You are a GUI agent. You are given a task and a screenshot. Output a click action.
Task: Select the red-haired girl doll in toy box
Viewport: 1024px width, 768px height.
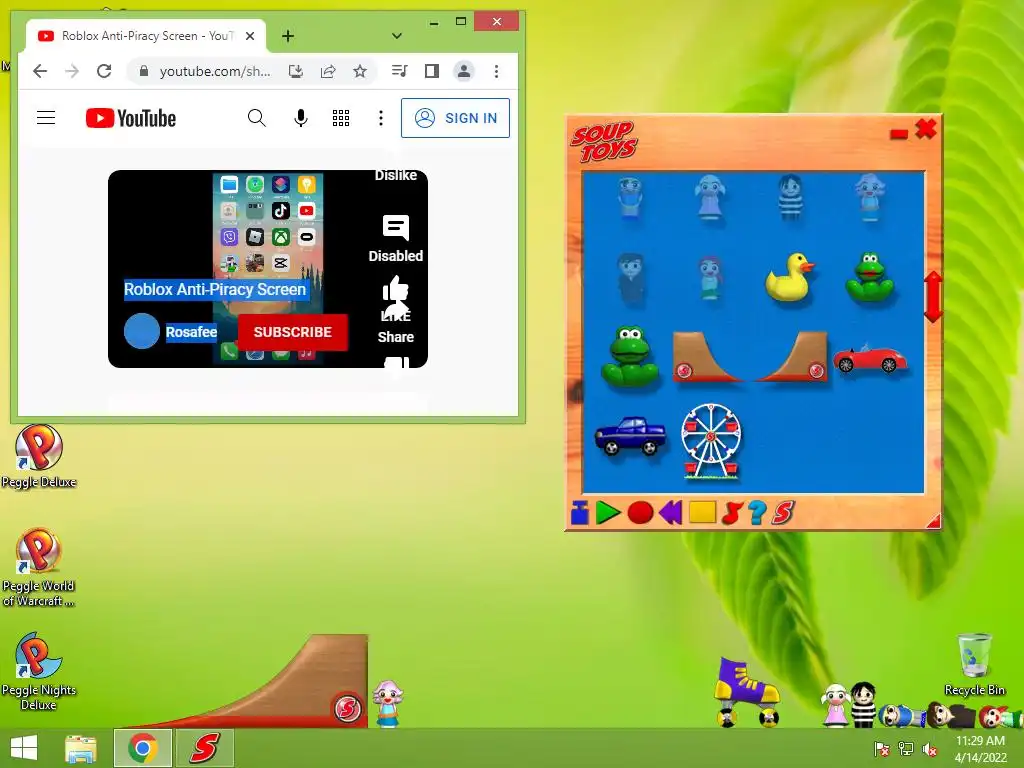pos(710,278)
